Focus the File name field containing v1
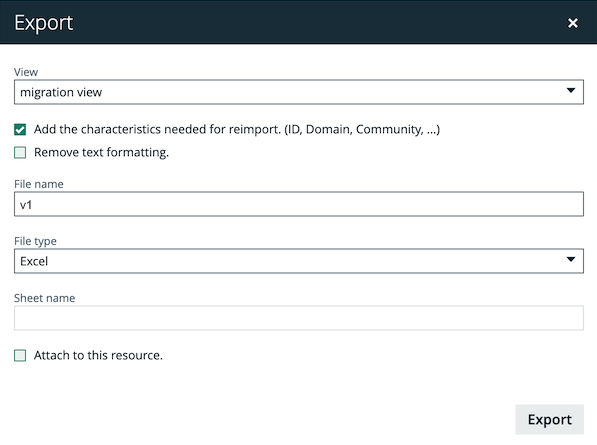 click(298, 204)
